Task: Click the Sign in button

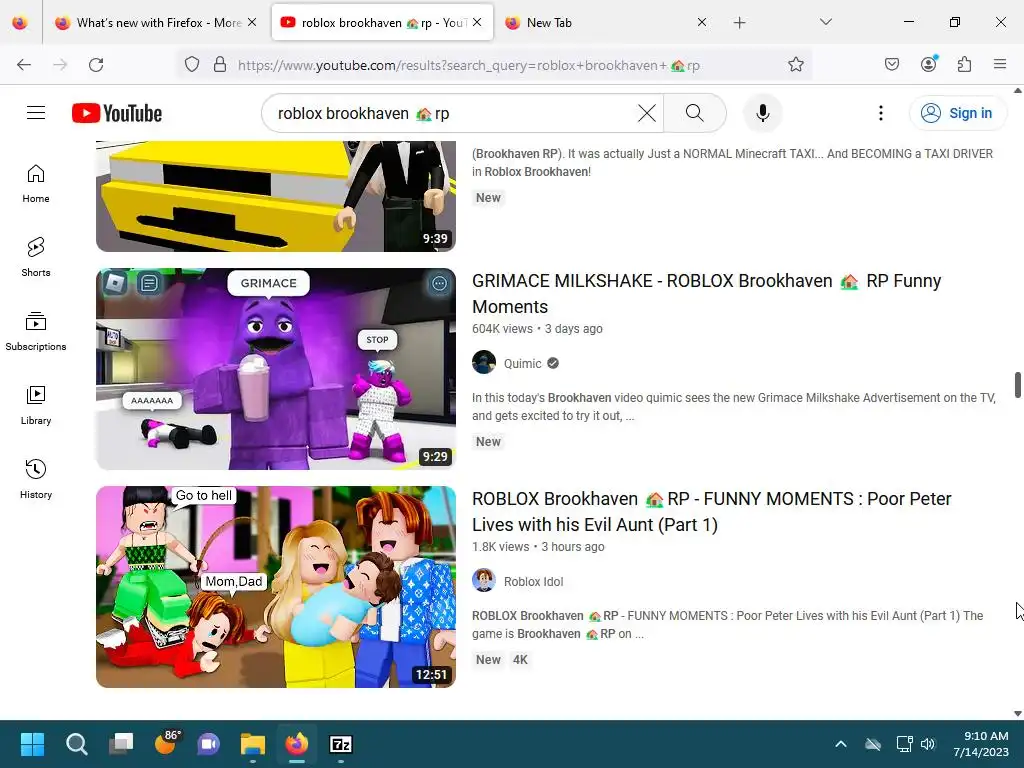Action: (x=957, y=113)
